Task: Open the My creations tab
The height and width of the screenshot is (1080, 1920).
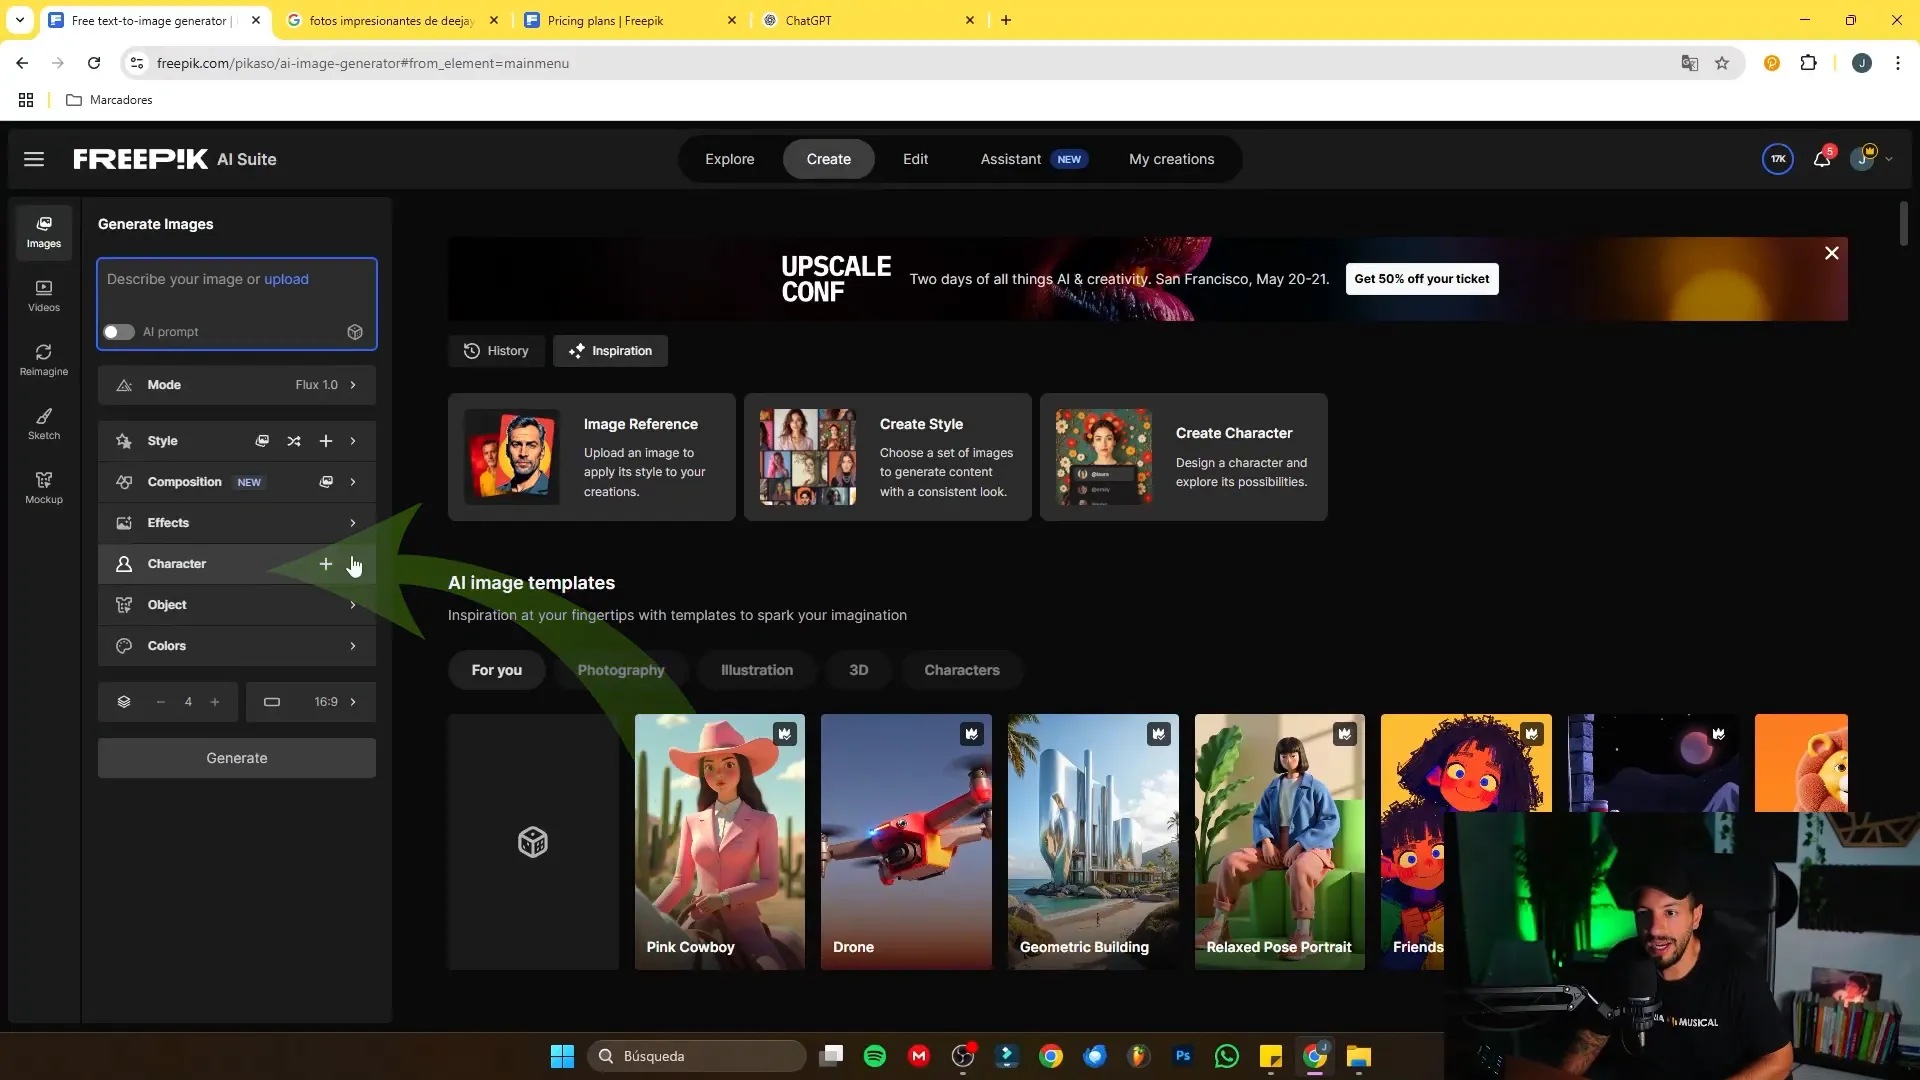Action: (1172, 159)
